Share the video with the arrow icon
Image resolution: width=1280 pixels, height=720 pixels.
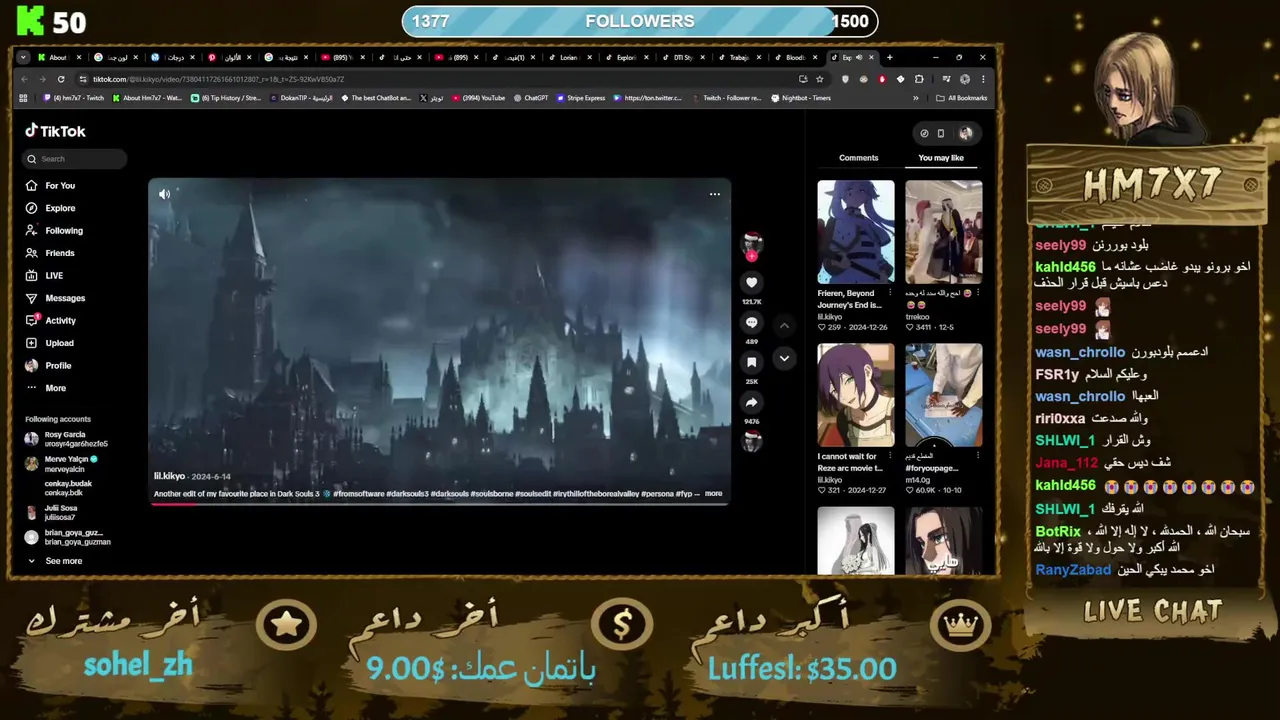pyautogui.click(x=752, y=402)
